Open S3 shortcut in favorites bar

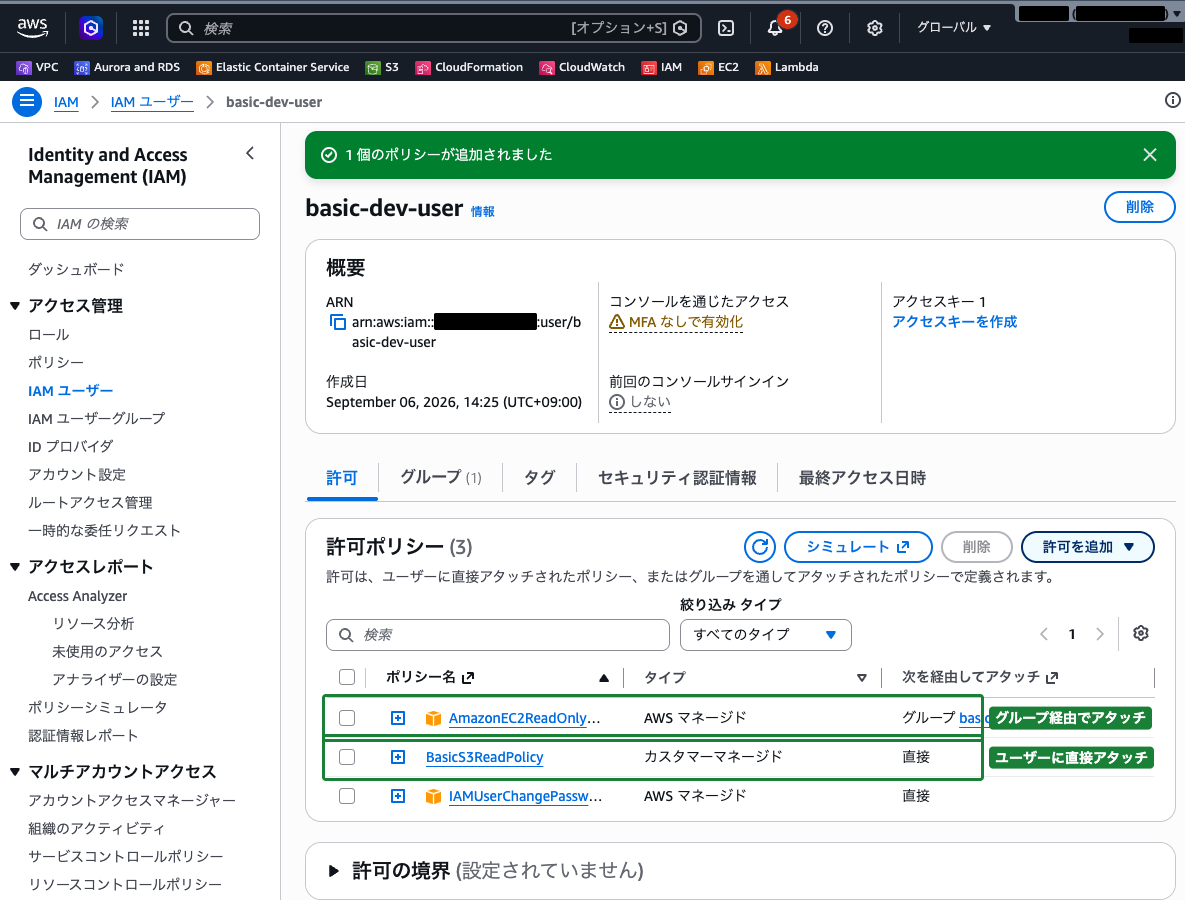pyautogui.click(x=382, y=67)
